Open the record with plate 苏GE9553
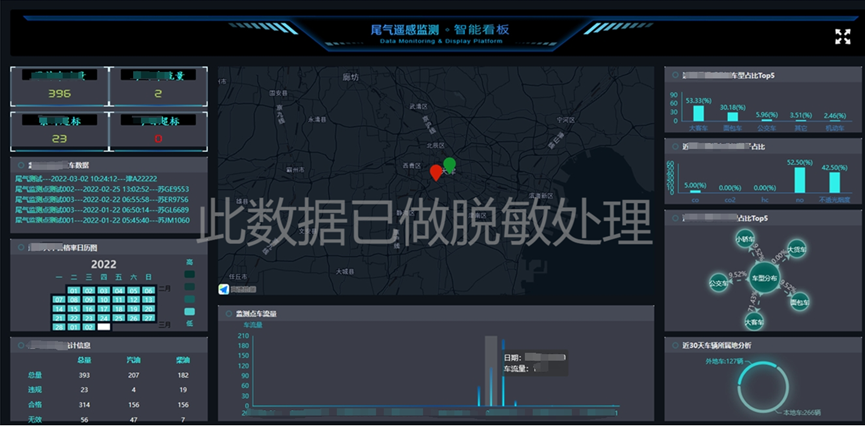The height and width of the screenshot is (426, 865). tap(101, 188)
